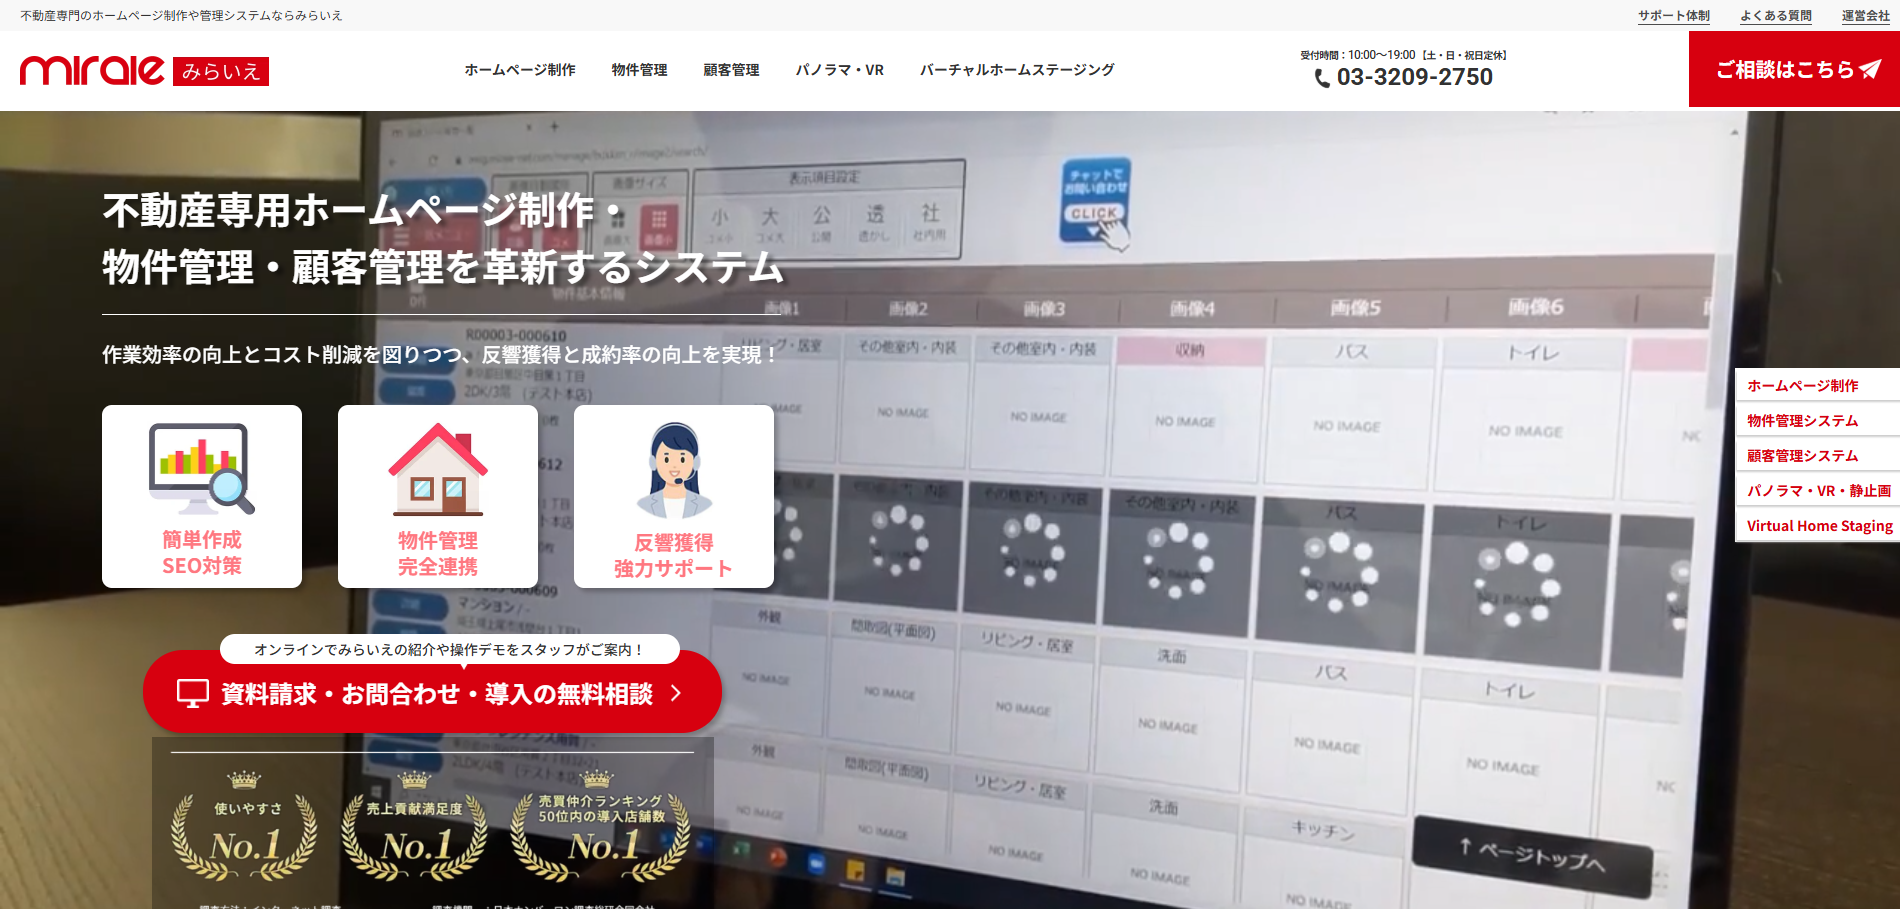Click the サポート体制 link

(1673, 16)
